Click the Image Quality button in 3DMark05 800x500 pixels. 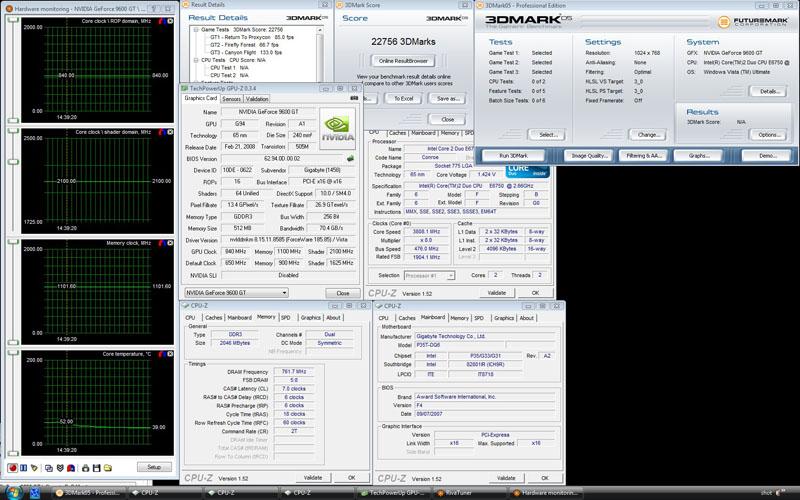589,156
